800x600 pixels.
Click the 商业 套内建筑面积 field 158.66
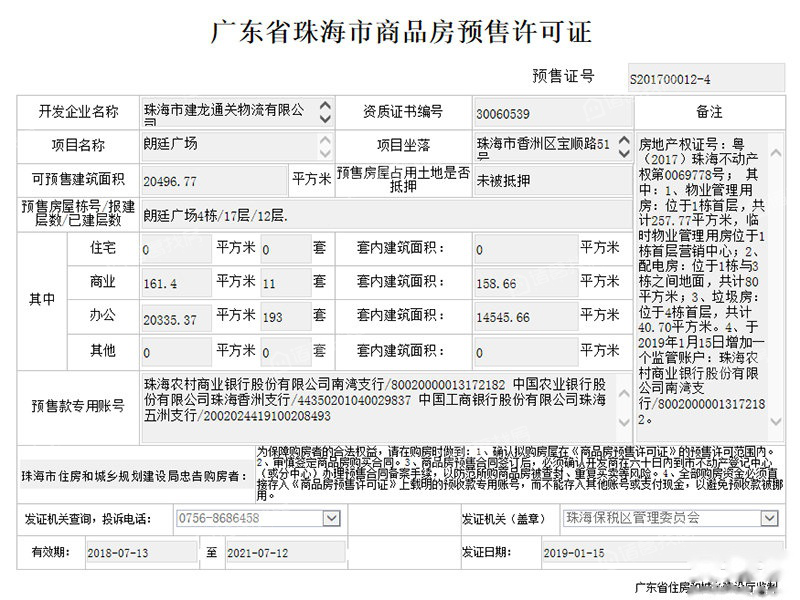(526, 283)
